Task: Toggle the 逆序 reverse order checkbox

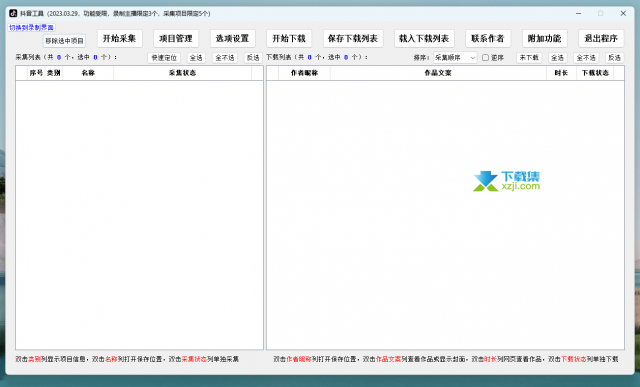Action: 485,58
